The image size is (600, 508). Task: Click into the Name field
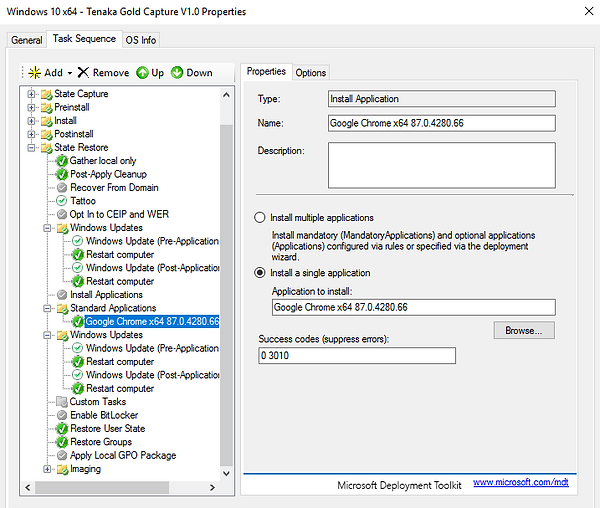(442, 123)
